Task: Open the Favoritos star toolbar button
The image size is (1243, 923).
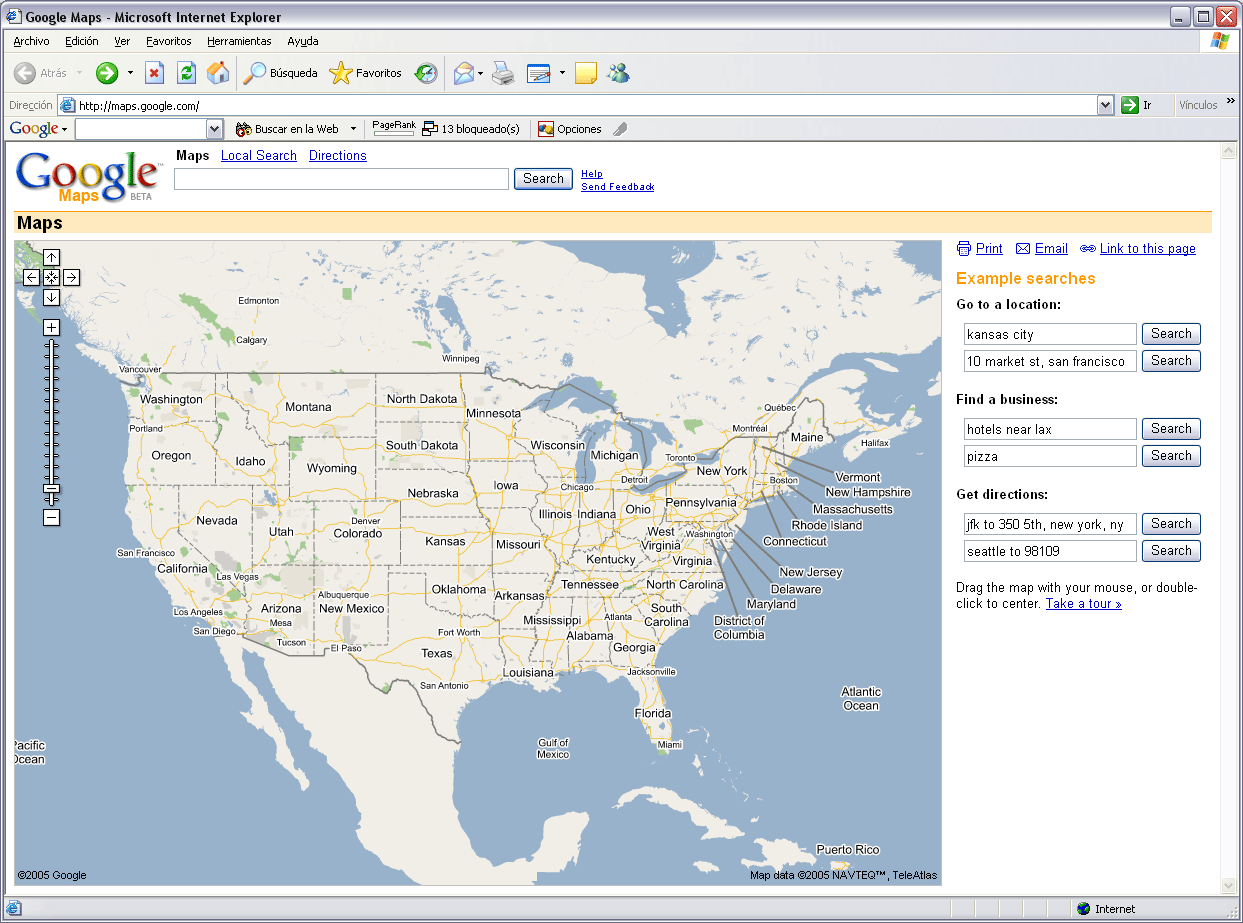Action: click(366, 73)
